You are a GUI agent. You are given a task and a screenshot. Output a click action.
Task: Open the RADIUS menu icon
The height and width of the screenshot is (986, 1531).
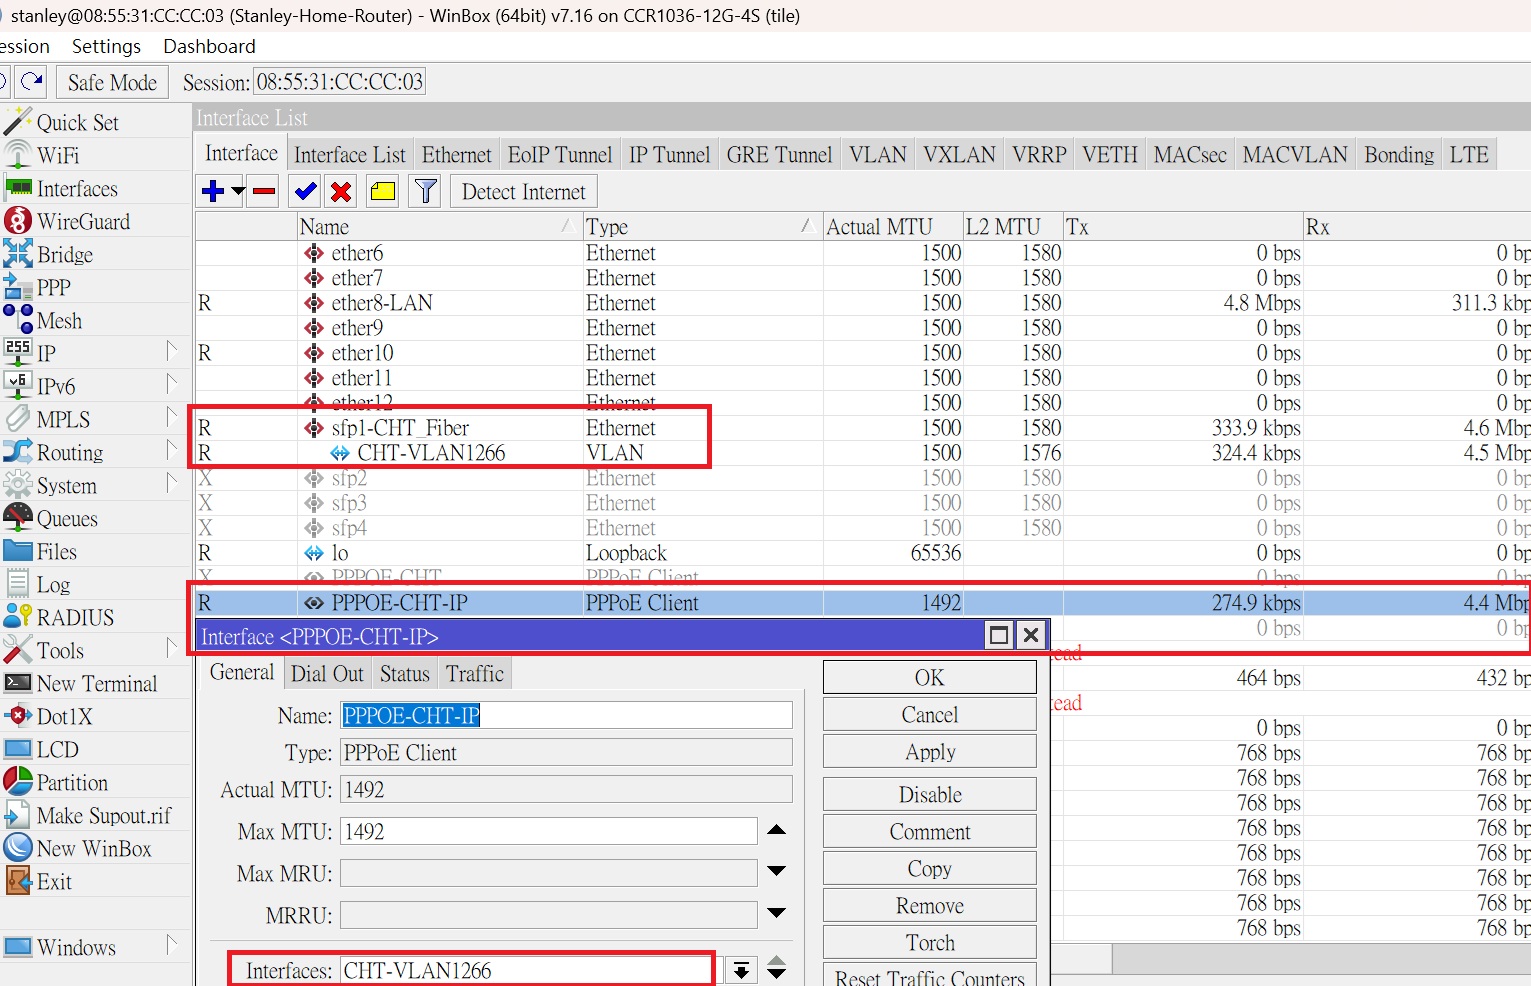pos(18,617)
